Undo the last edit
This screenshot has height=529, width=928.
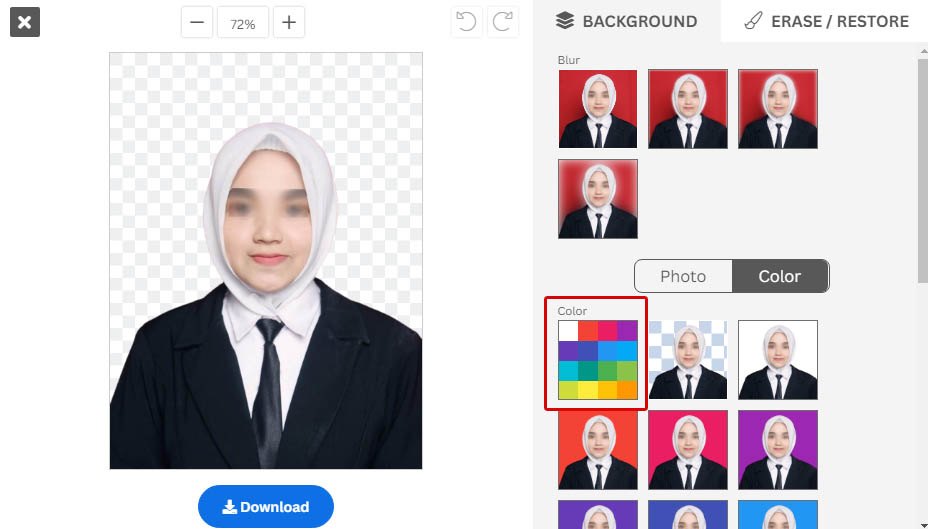coord(466,22)
